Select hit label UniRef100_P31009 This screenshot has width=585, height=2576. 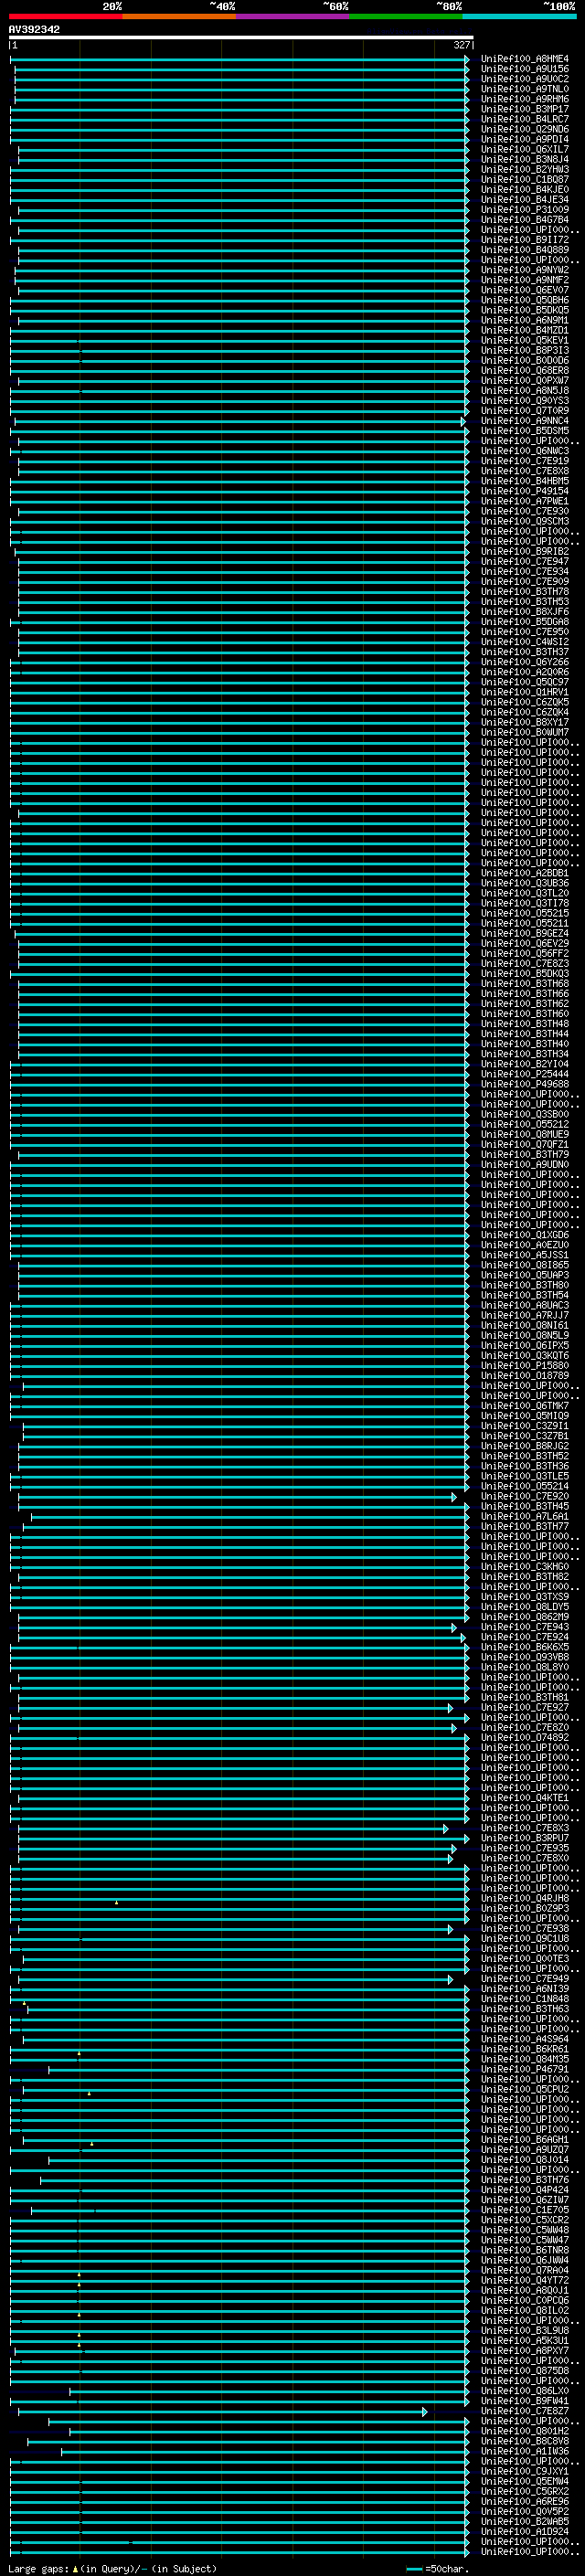click(525, 210)
